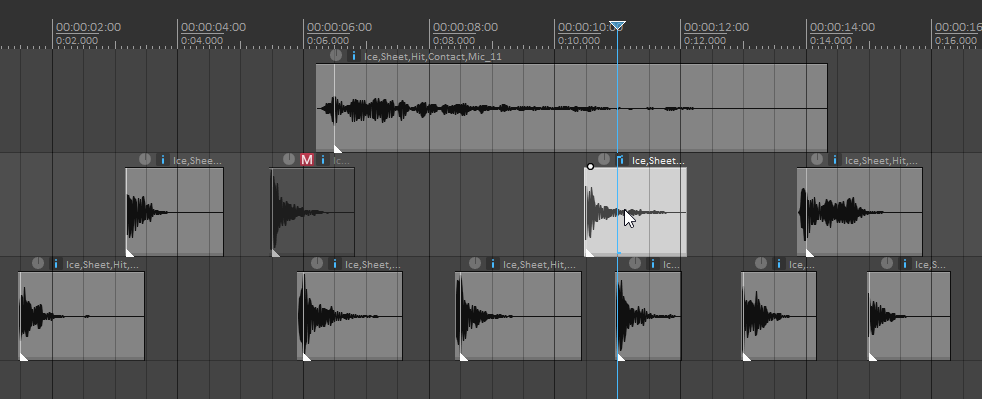Unmute the clip with red M badge

pos(306,160)
